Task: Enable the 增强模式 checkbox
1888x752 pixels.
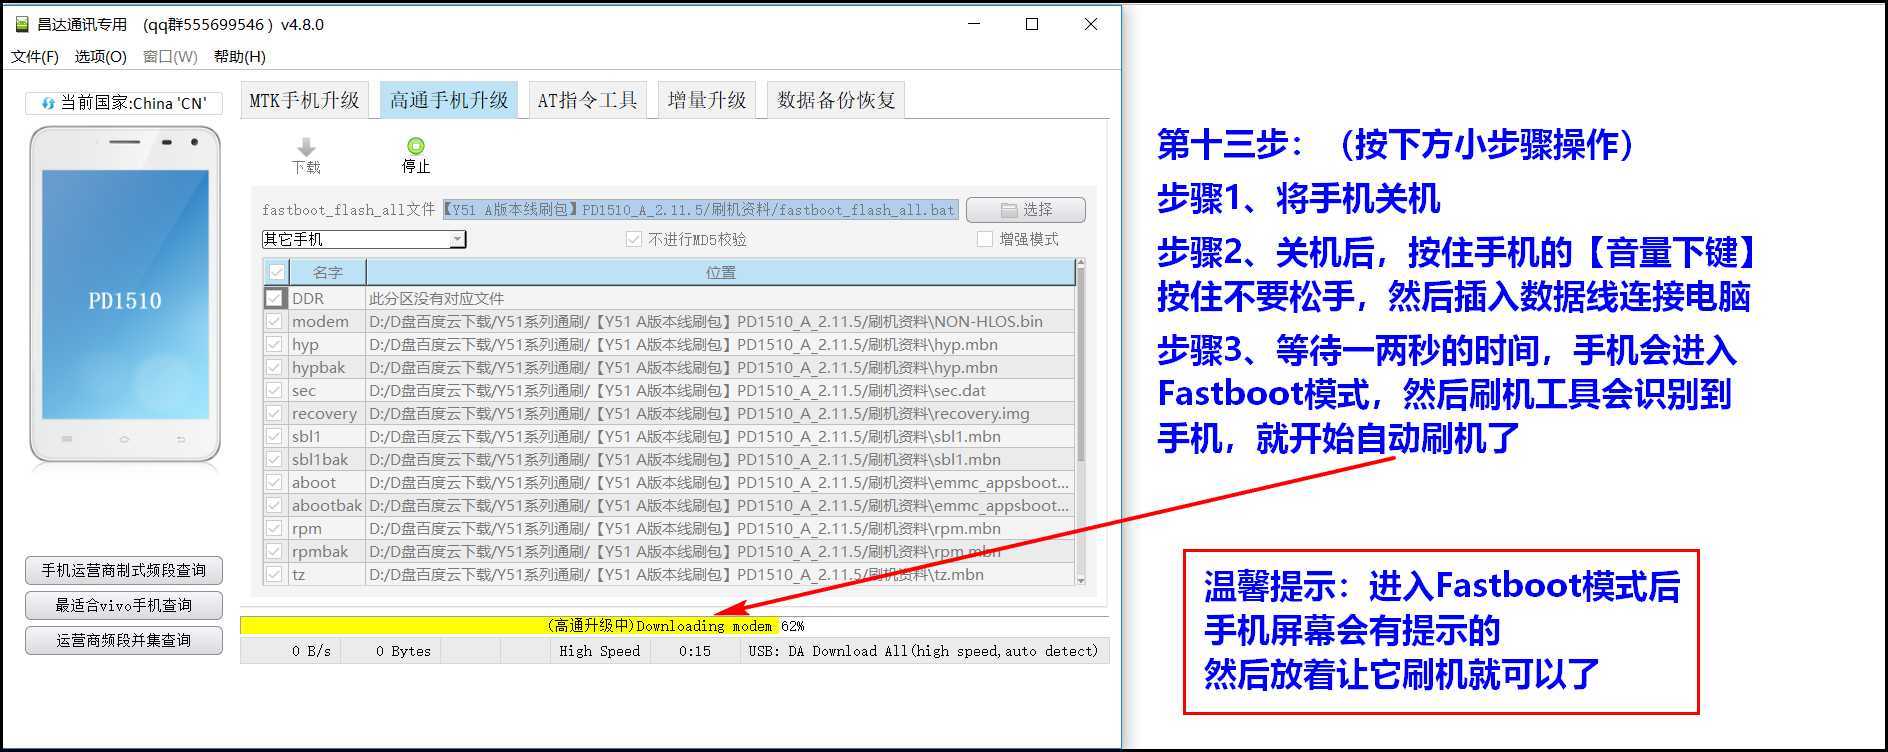Action: pos(985,239)
